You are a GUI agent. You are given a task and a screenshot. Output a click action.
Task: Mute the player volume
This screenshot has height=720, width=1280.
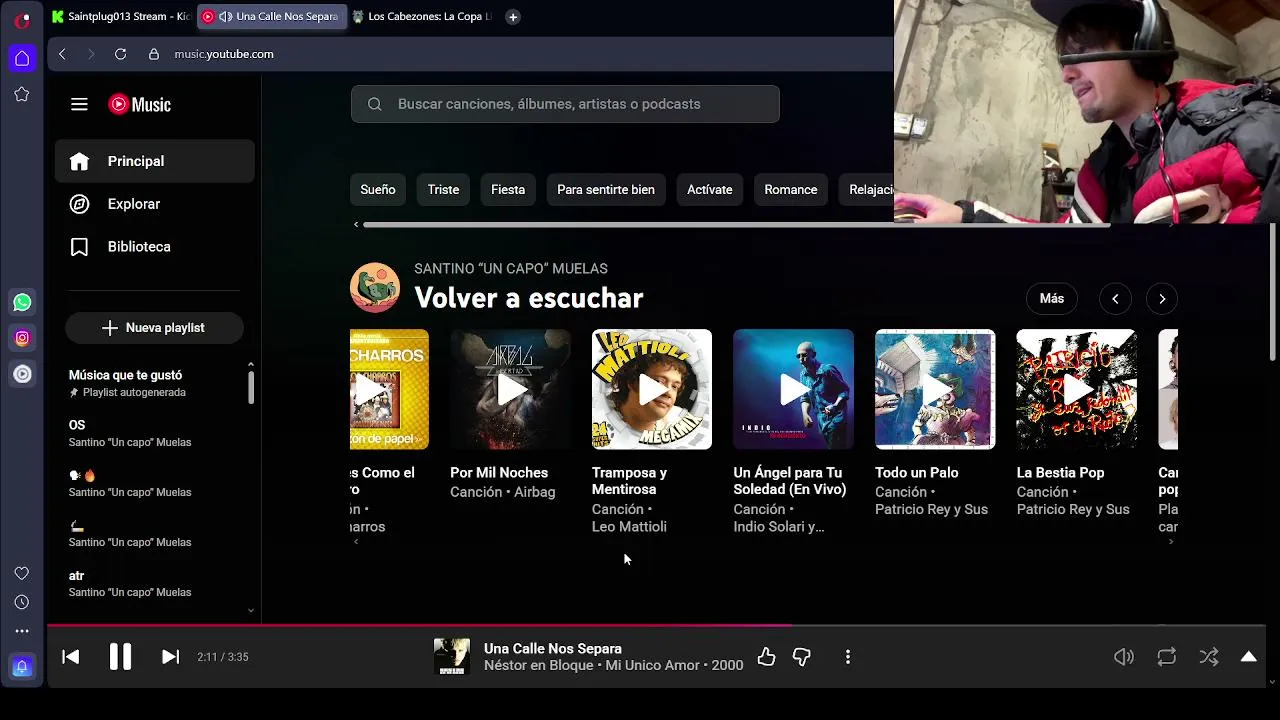1124,657
